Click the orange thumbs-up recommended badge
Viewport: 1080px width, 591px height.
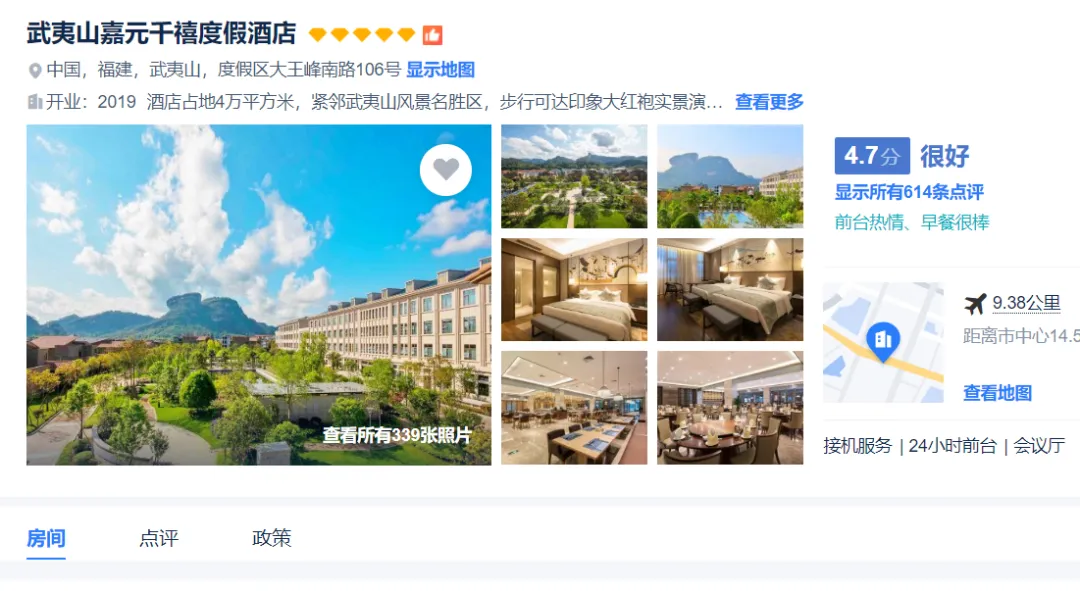(x=433, y=34)
